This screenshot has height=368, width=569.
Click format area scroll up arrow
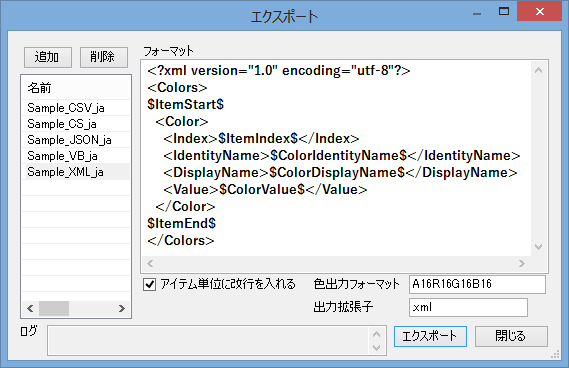coord(539,70)
